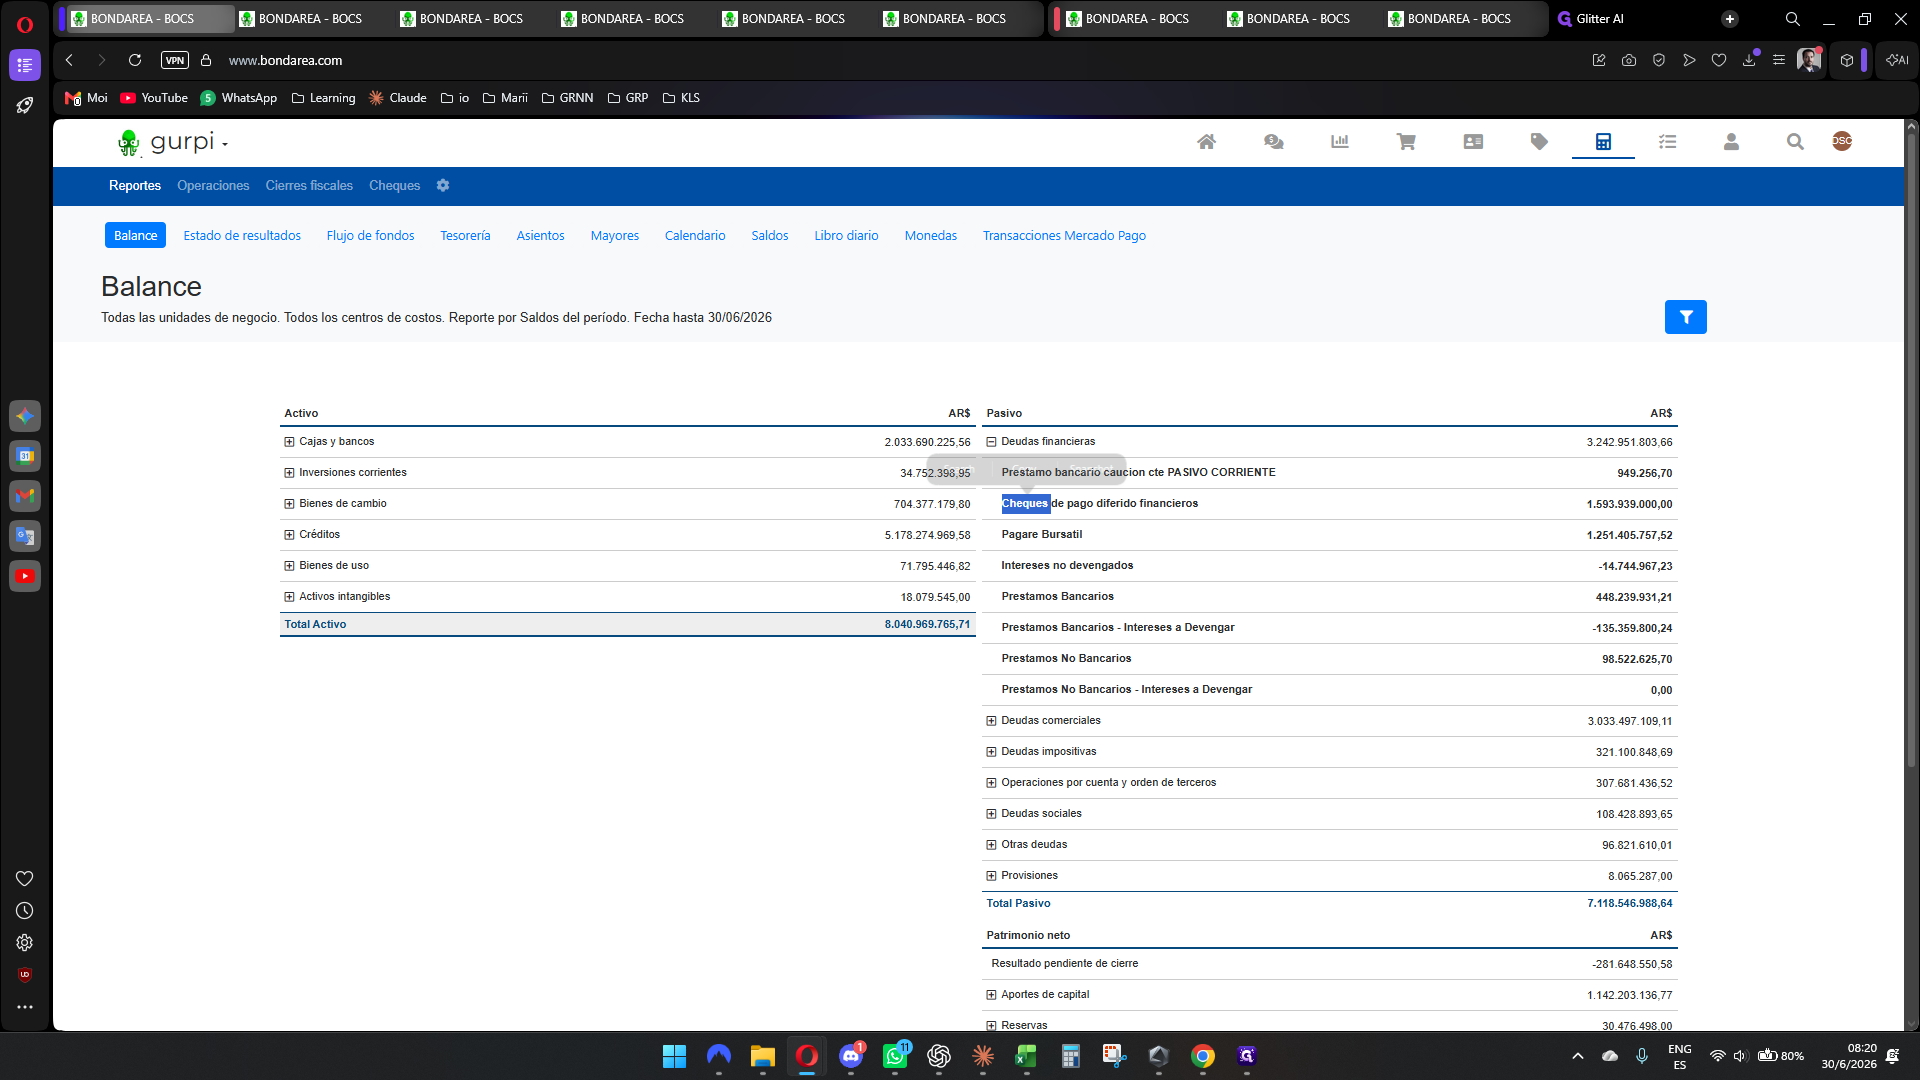Expand Inversiones corrientes row
1920x1080 pixels.
[289, 473]
